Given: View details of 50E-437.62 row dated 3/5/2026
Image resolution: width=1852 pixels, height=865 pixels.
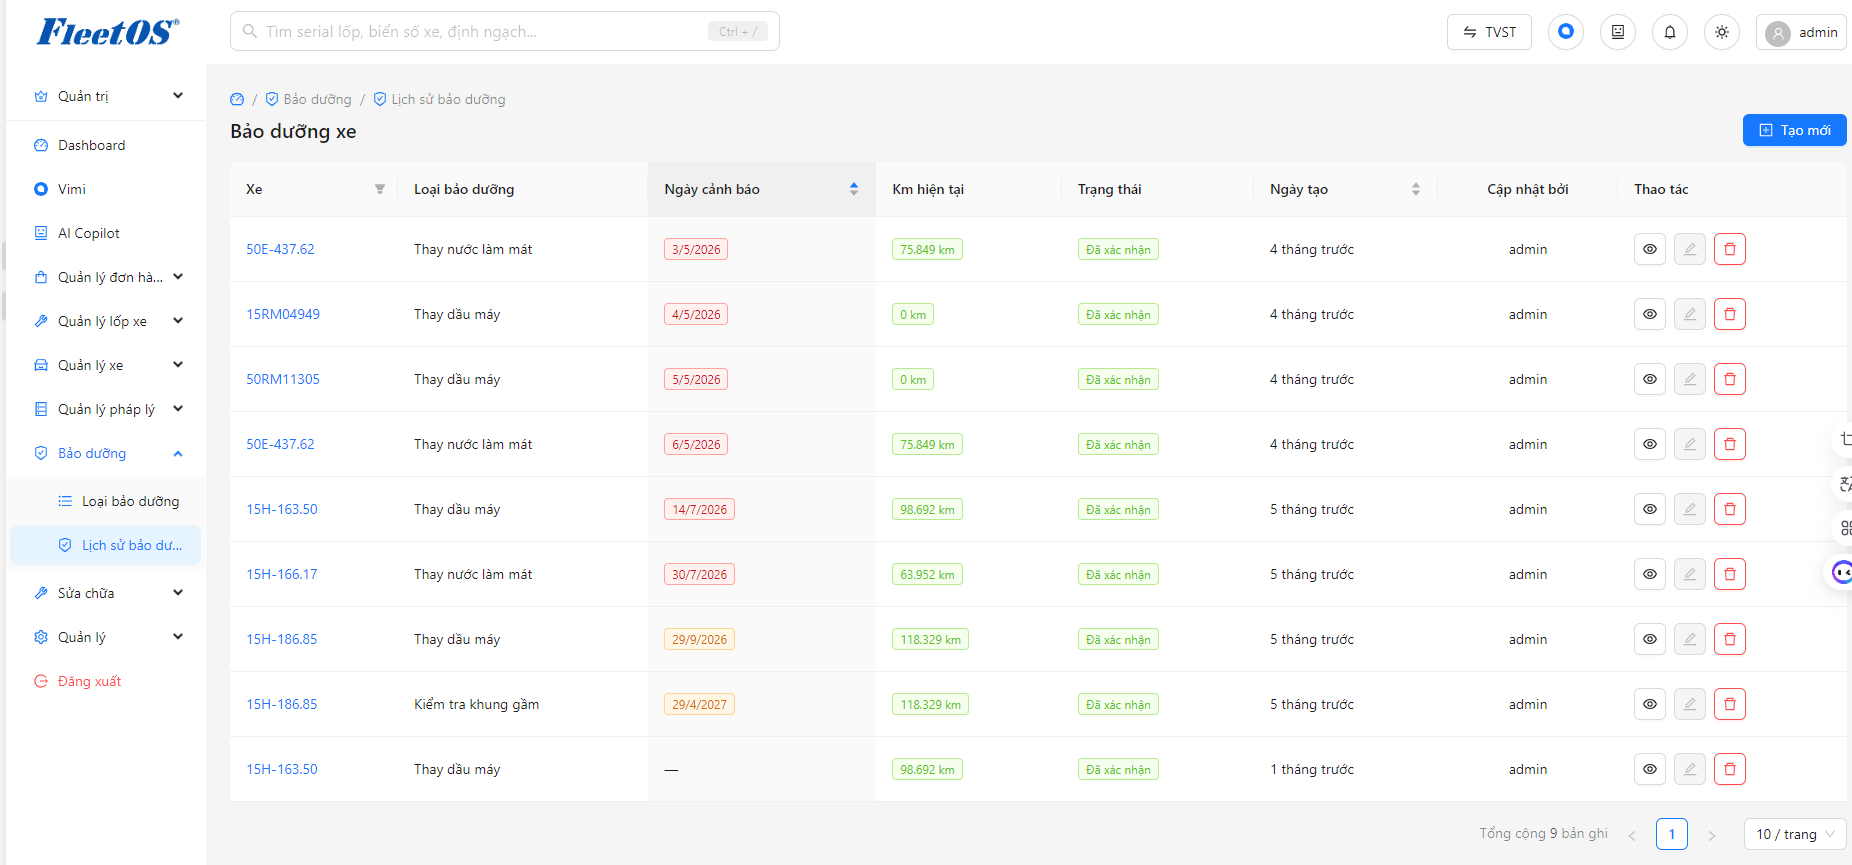Looking at the screenshot, I should point(1649,249).
